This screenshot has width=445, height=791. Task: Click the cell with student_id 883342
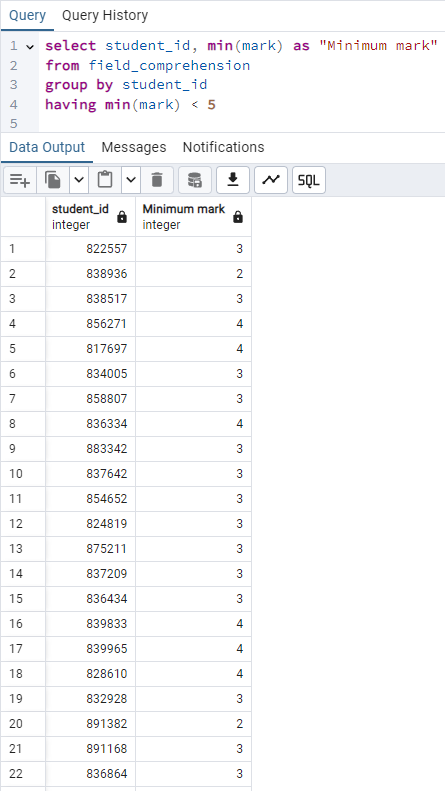pyautogui.click(x=90, y=449)
